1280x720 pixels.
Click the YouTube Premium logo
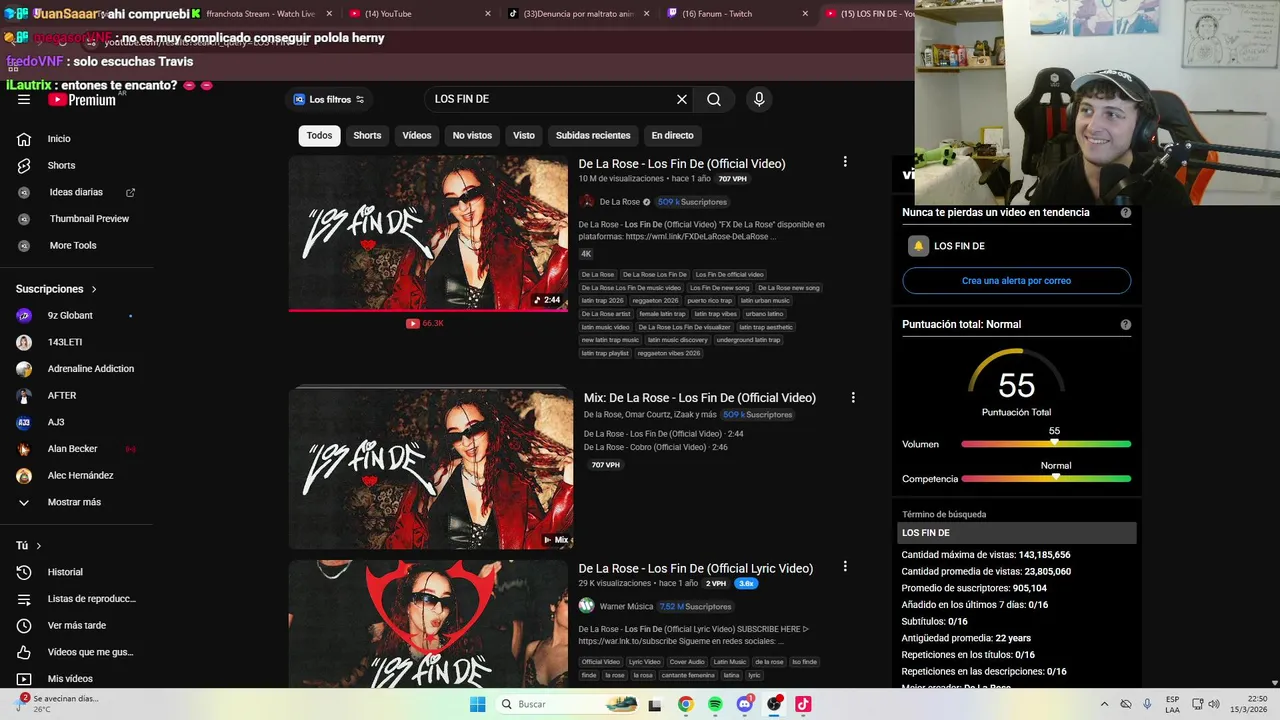click(x=82, y=99)
